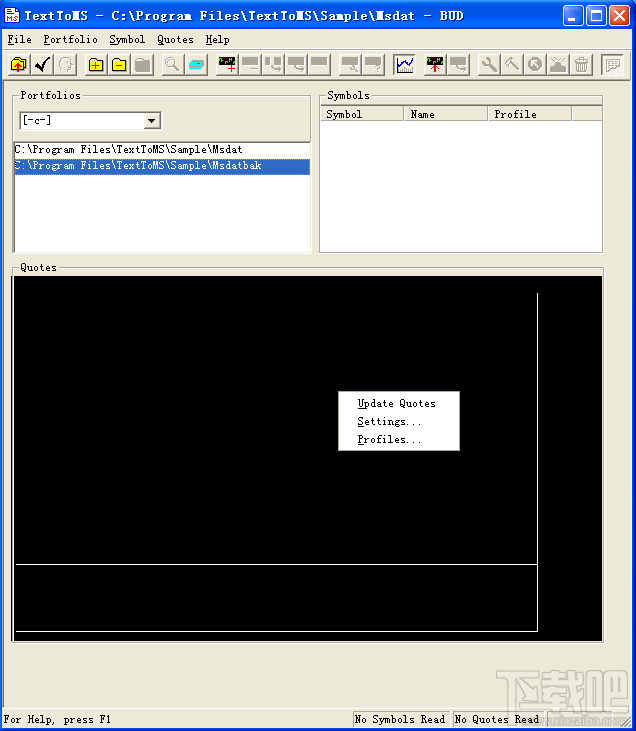
Task: Click the yellow folder minus (remove portfolio) icon
Action: pos(119,65)
